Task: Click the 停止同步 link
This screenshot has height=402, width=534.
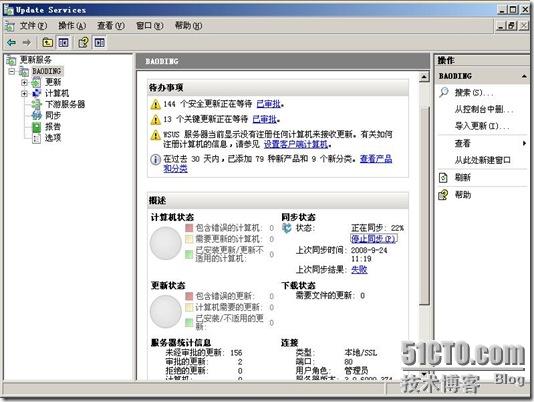Action: point(374,238)
